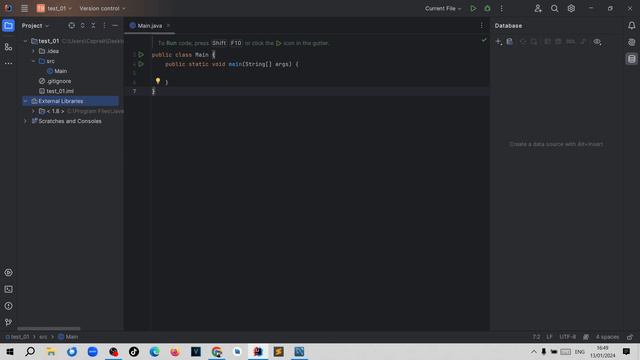The image size is (640, 360).
Task: Toggle read-only lock in status bar
Action: coord(630,337)
